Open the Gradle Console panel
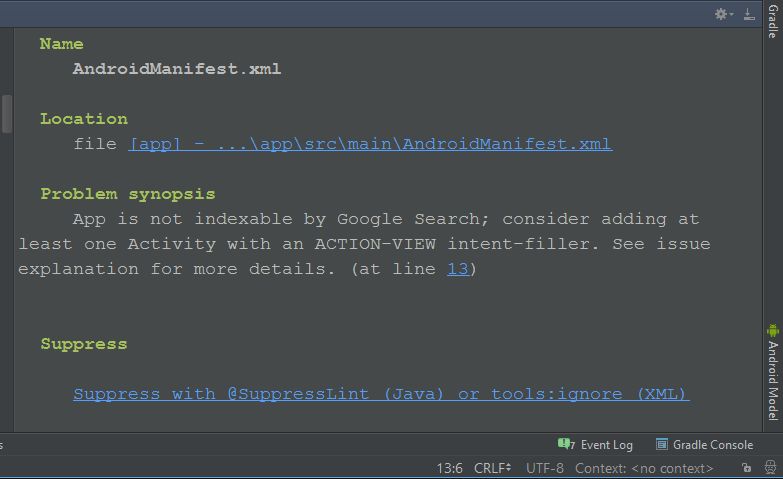Image resolution: width=783 pixels, height=479 pixels. pos(713,445)
